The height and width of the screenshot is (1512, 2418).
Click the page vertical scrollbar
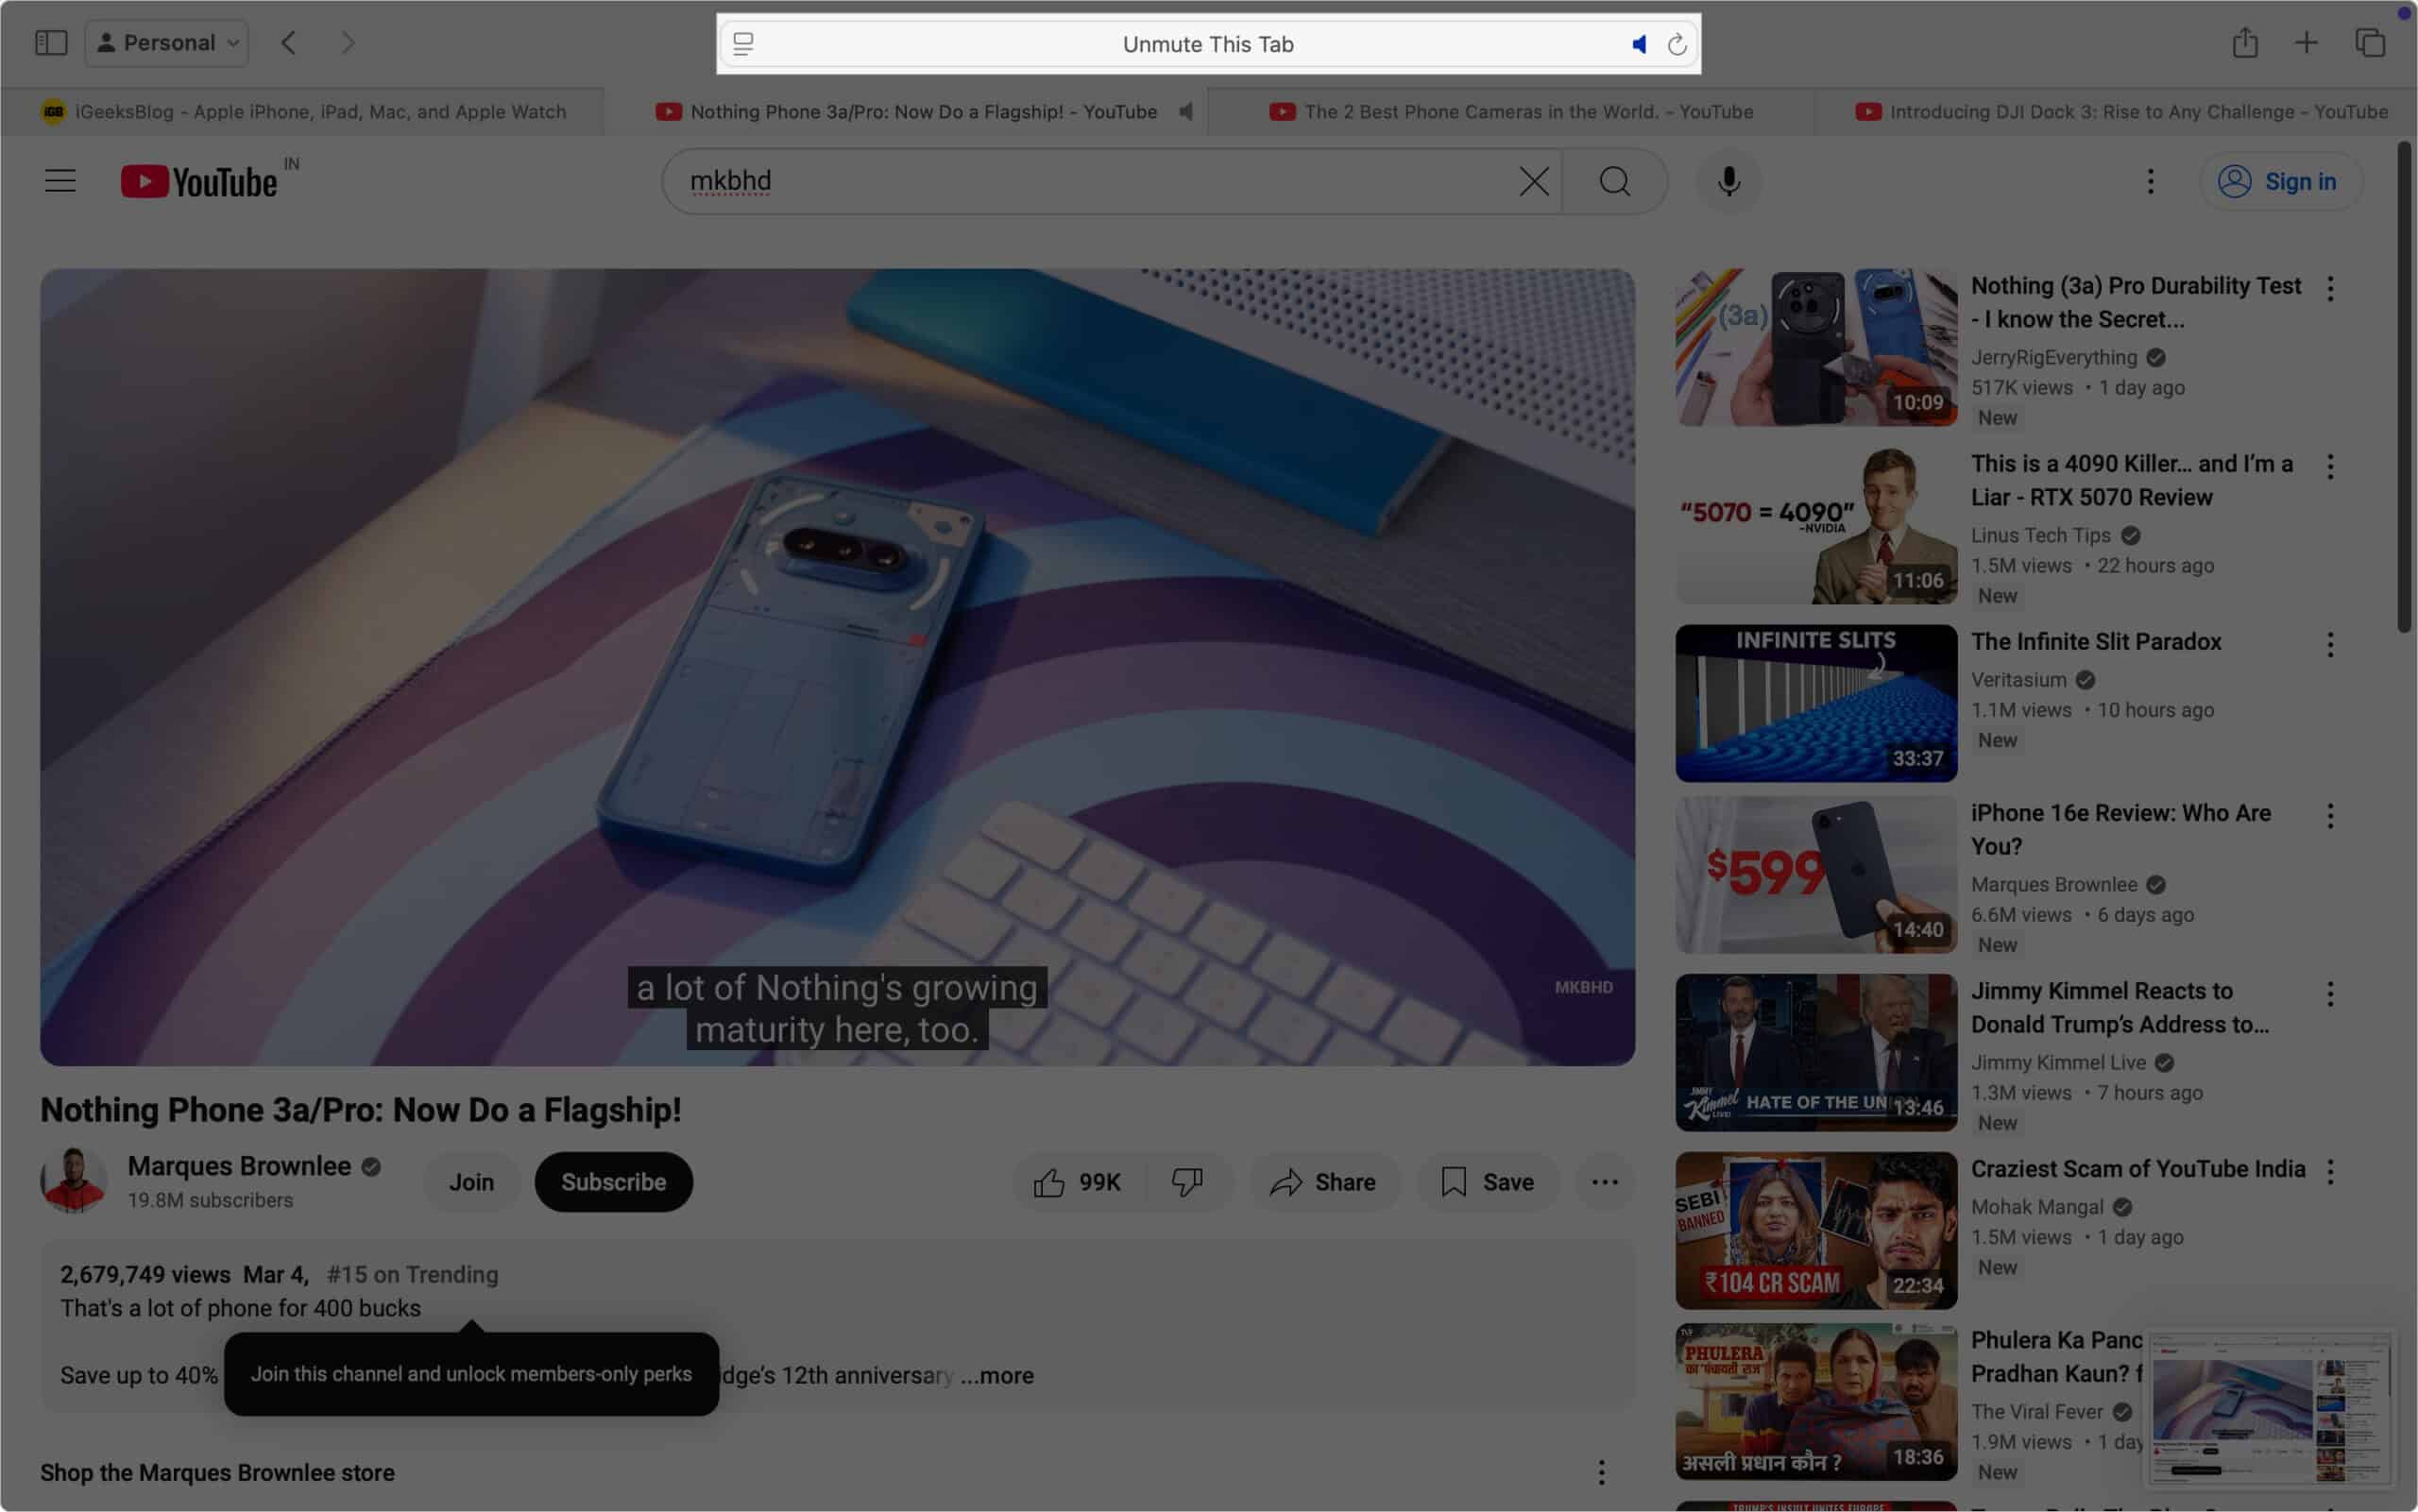[2404, 388]
